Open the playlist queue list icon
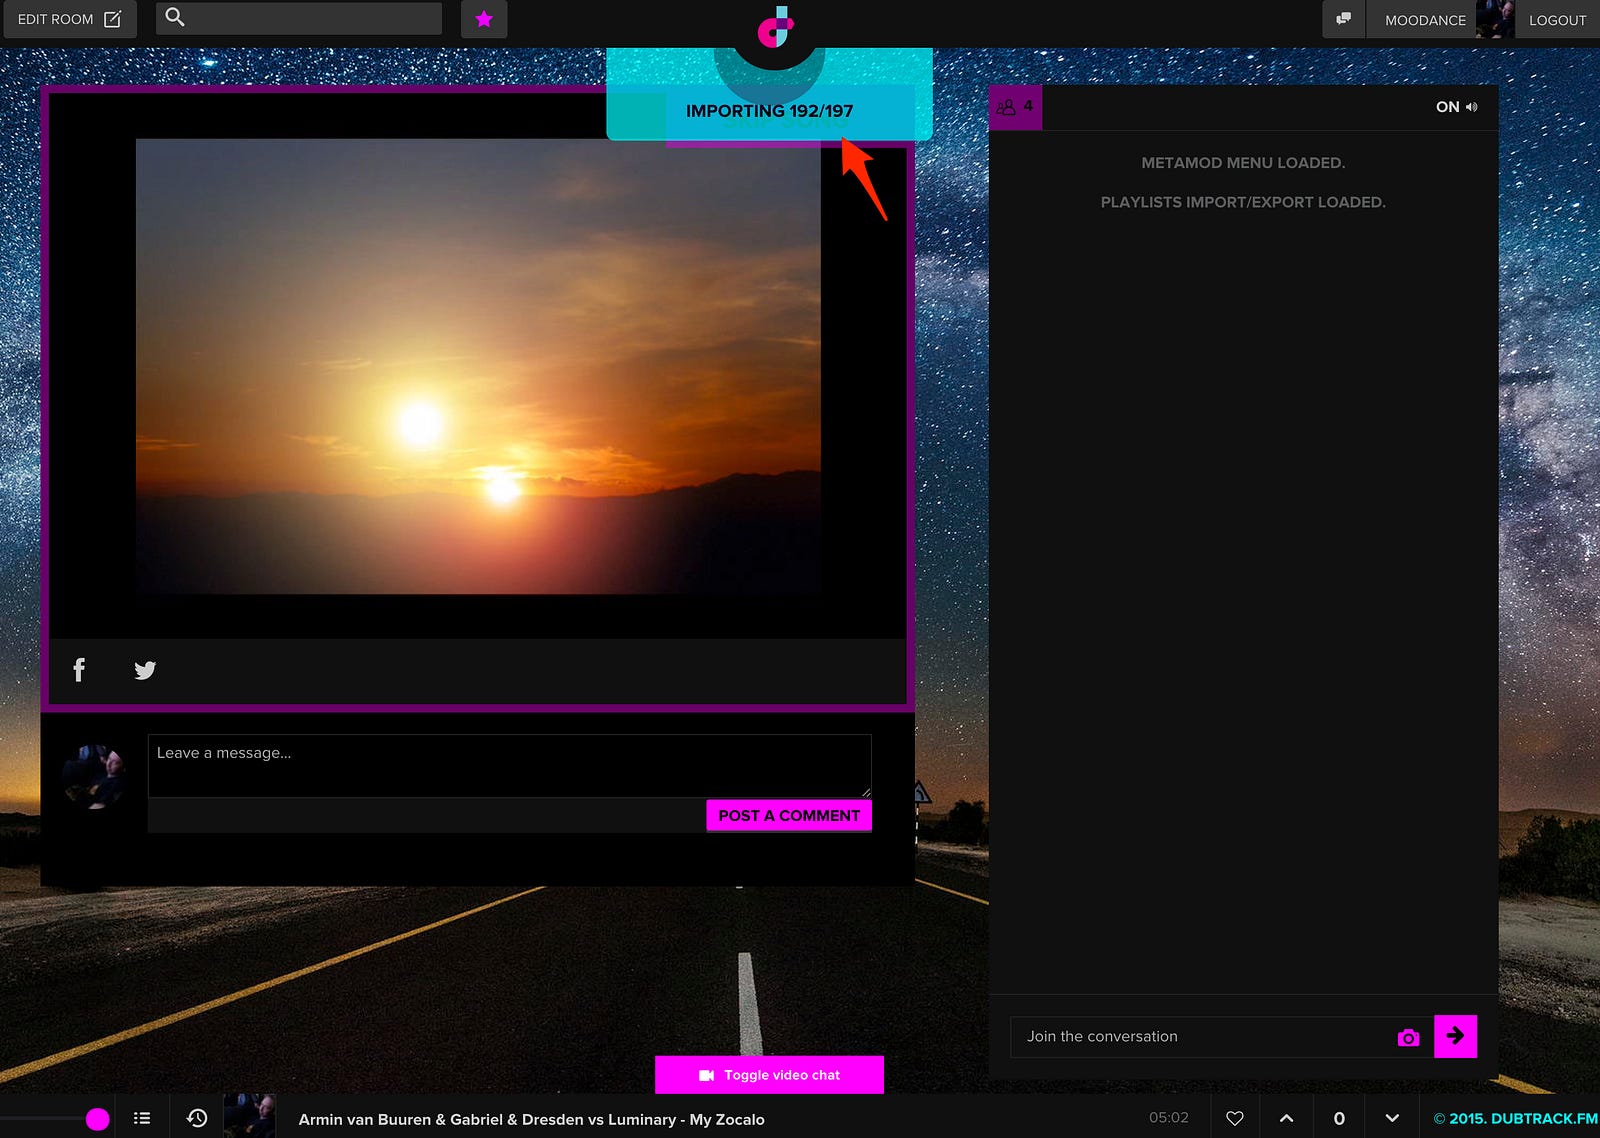1600x1138 pixels. tap(142, 1118)
